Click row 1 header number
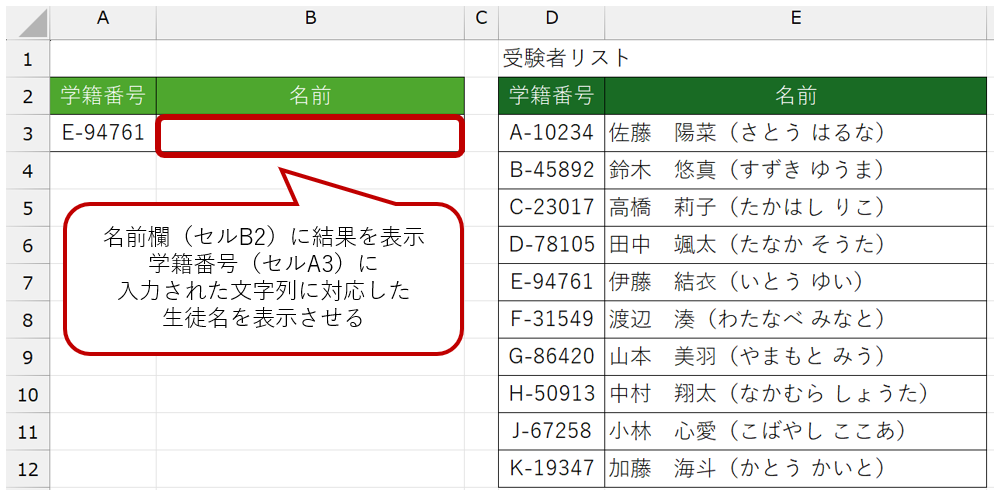This screenshot has height=495, width=1002. click(26, 59)
